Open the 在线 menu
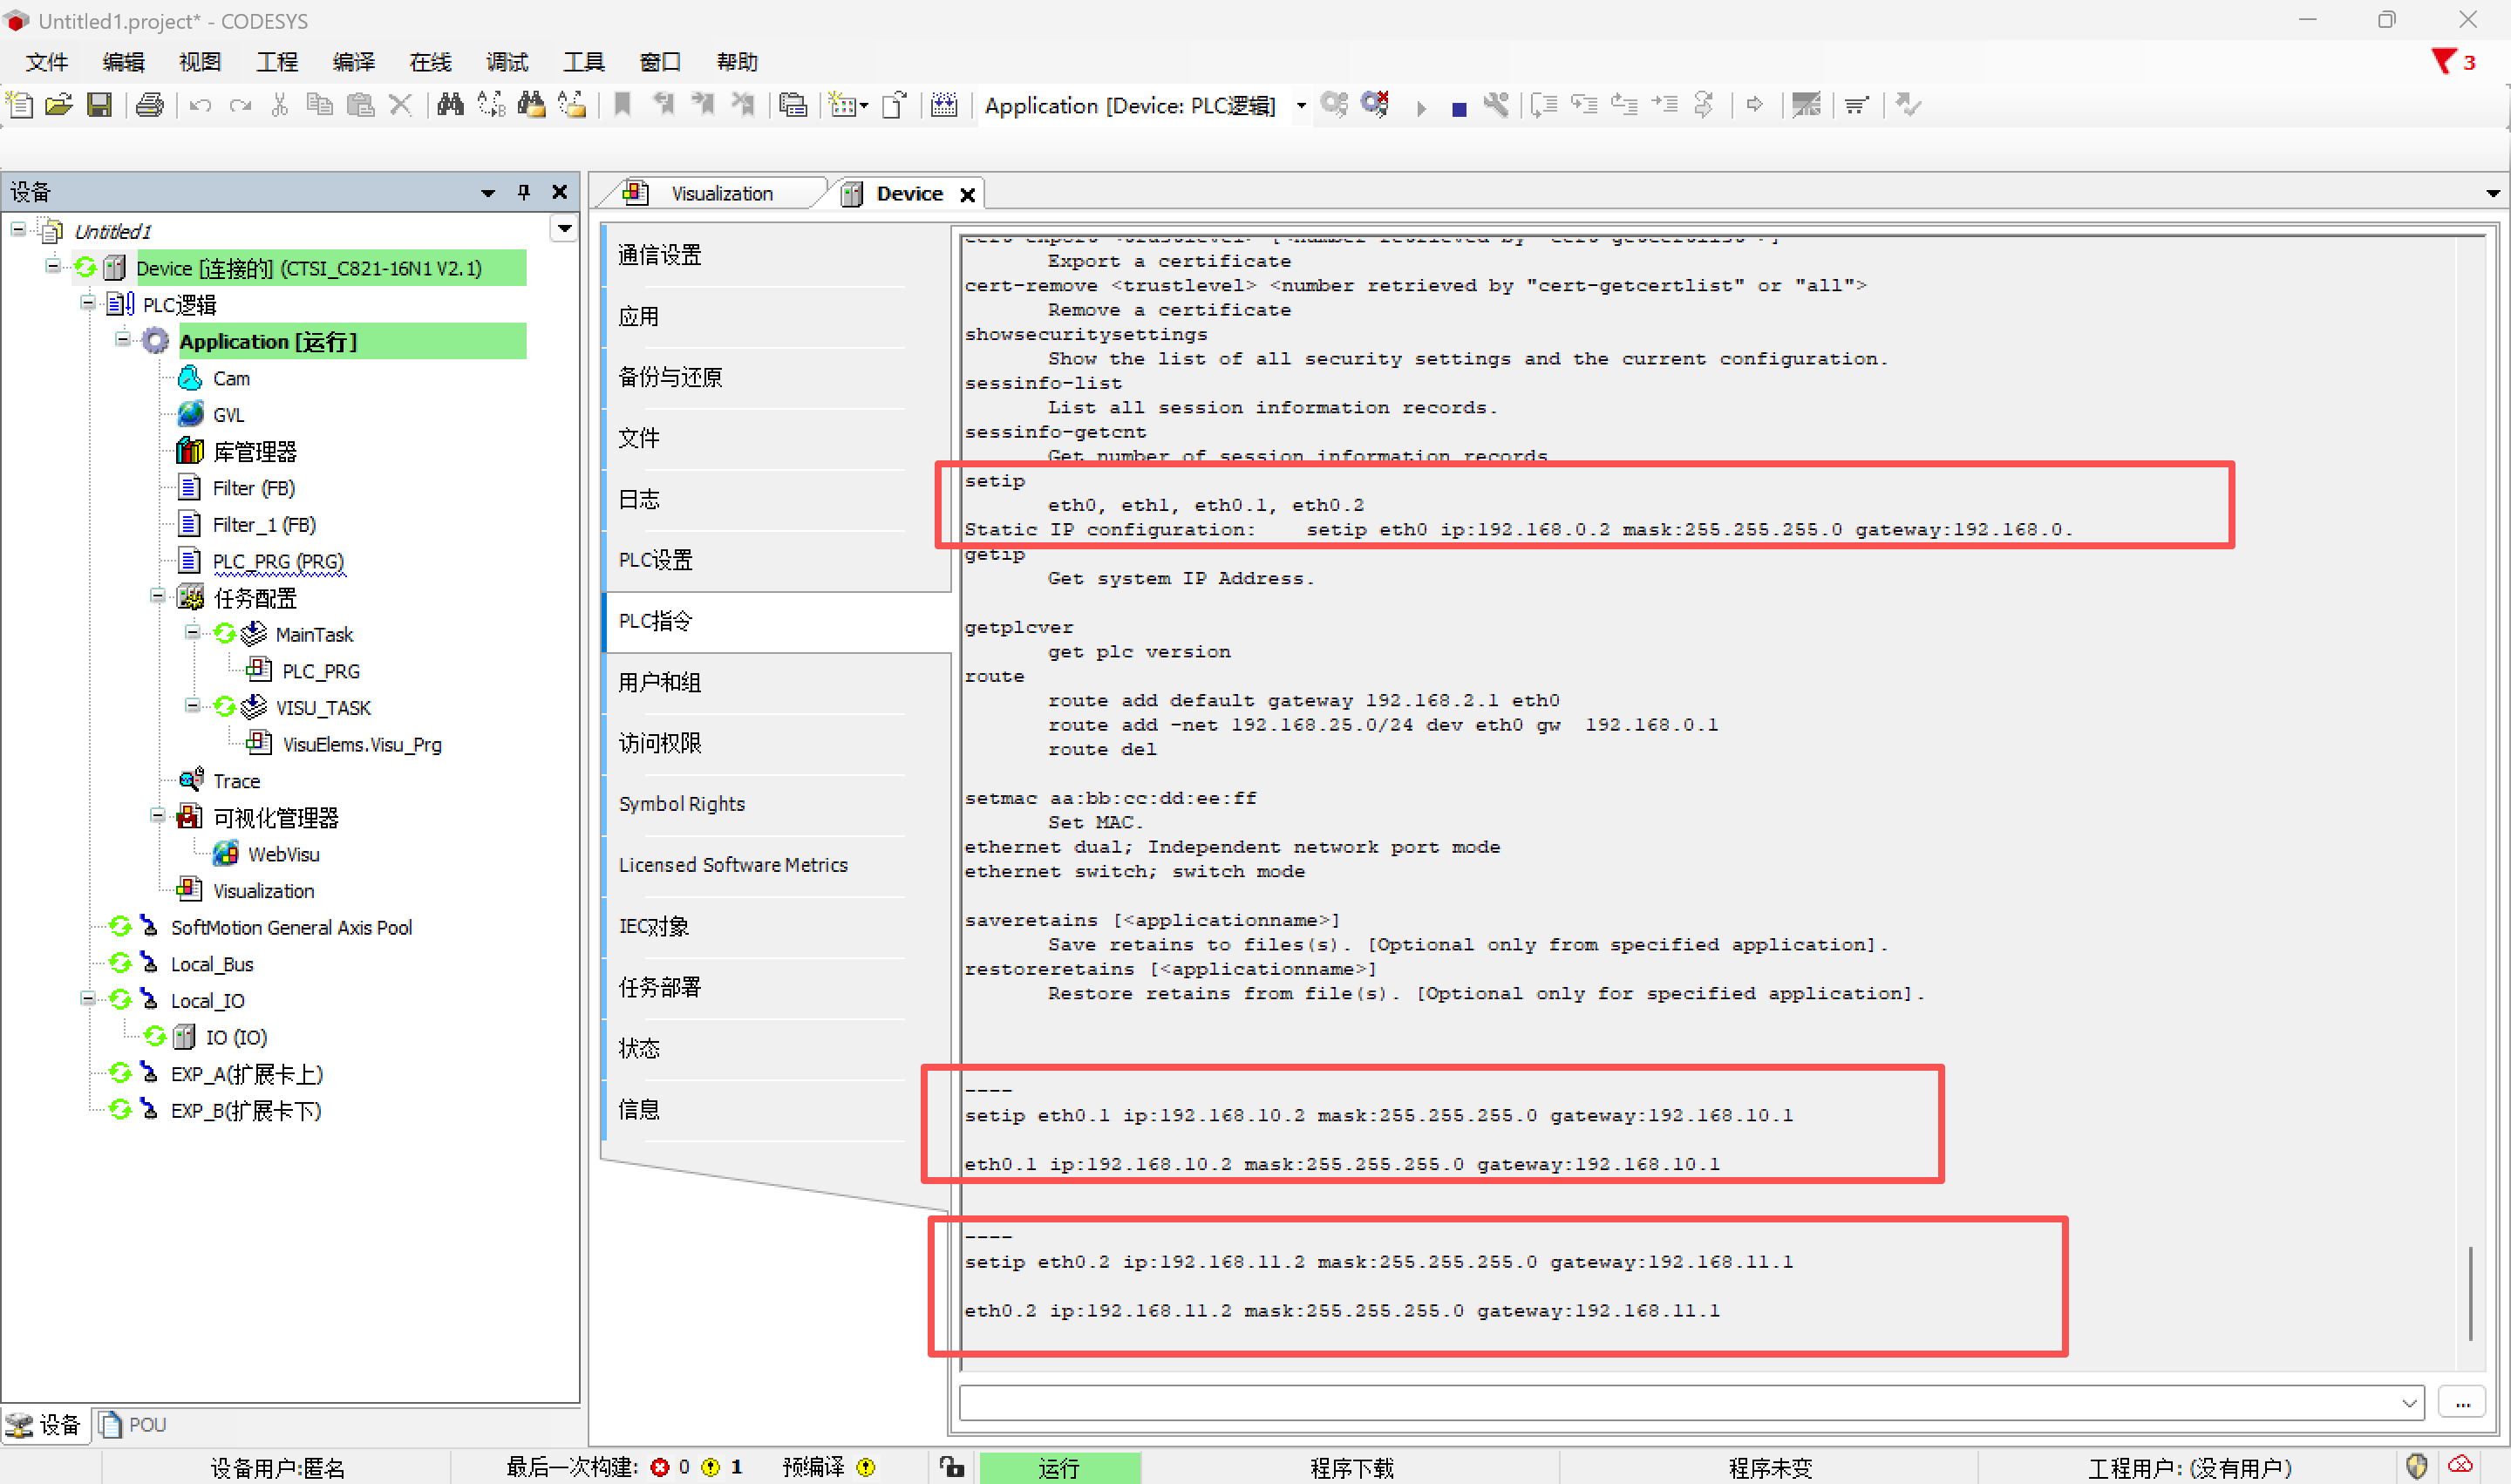This screenshot has width=2511, height=1484. pos(431,62)
